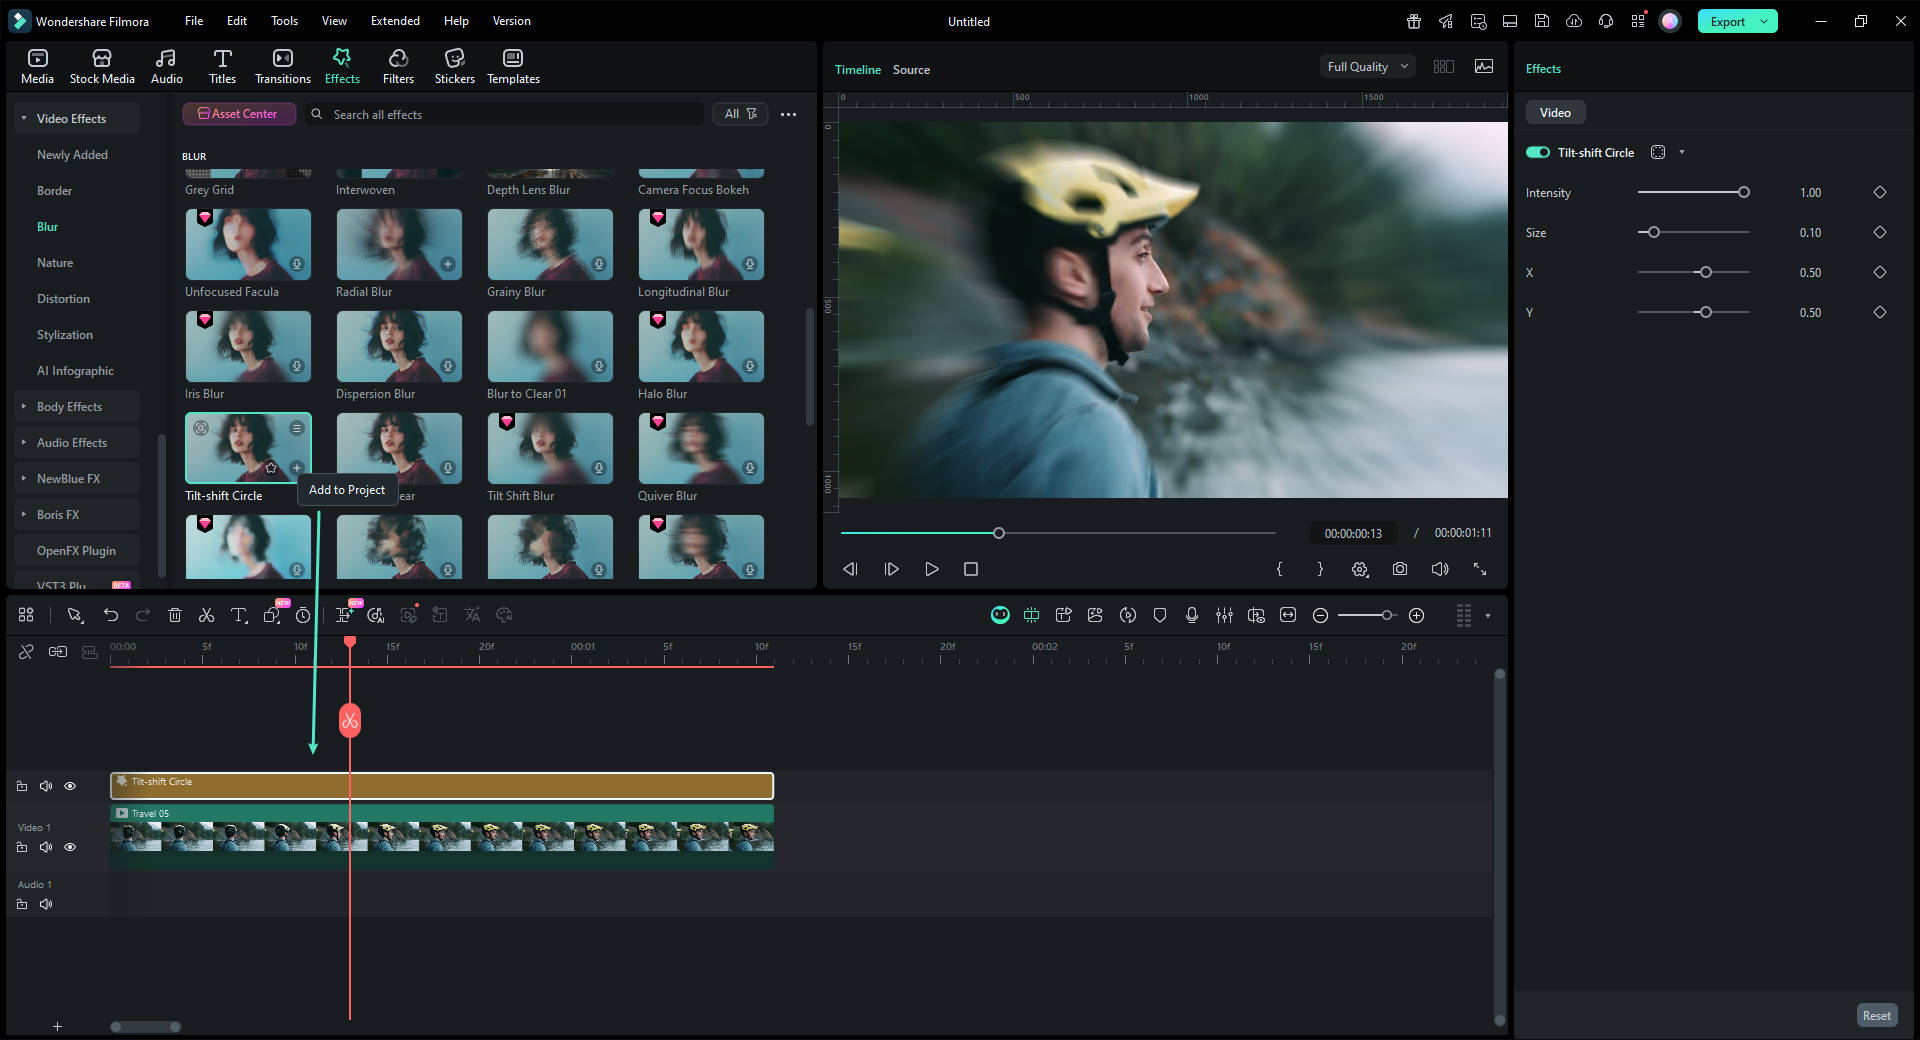This screenshot has height=1040, width=1920.
Task: Take a snapshot with the camera icon
Action: [1400, 569]
